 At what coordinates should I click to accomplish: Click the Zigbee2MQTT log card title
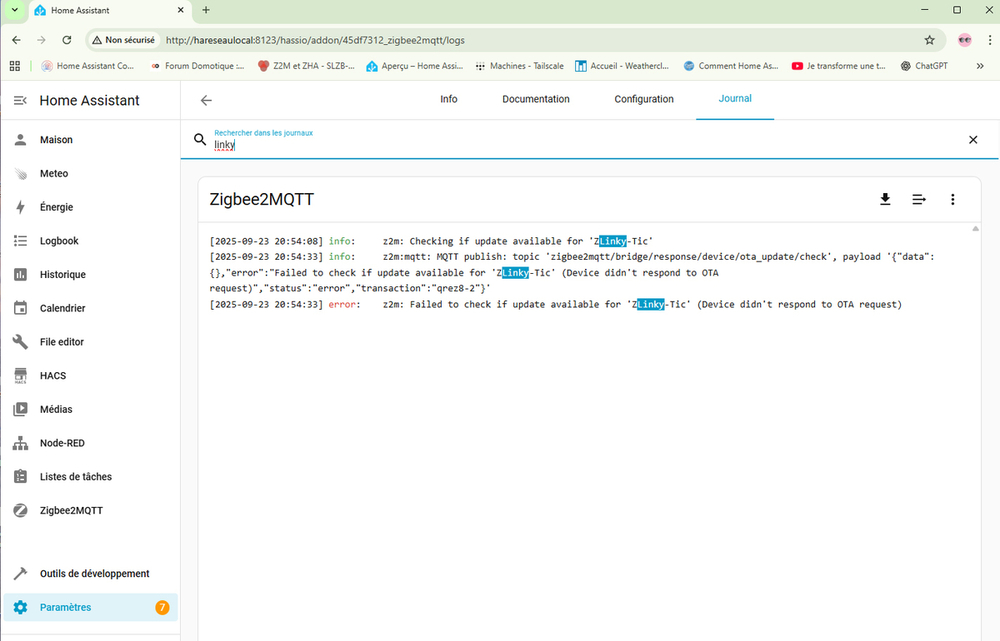(261, 200)
